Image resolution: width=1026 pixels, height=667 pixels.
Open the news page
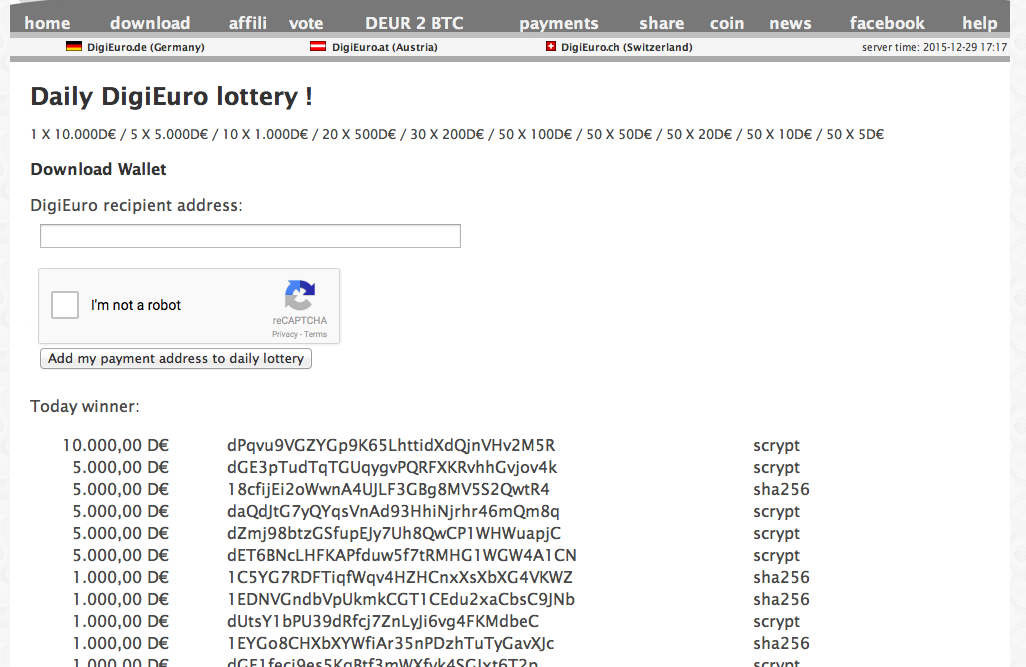coord(790,23)
